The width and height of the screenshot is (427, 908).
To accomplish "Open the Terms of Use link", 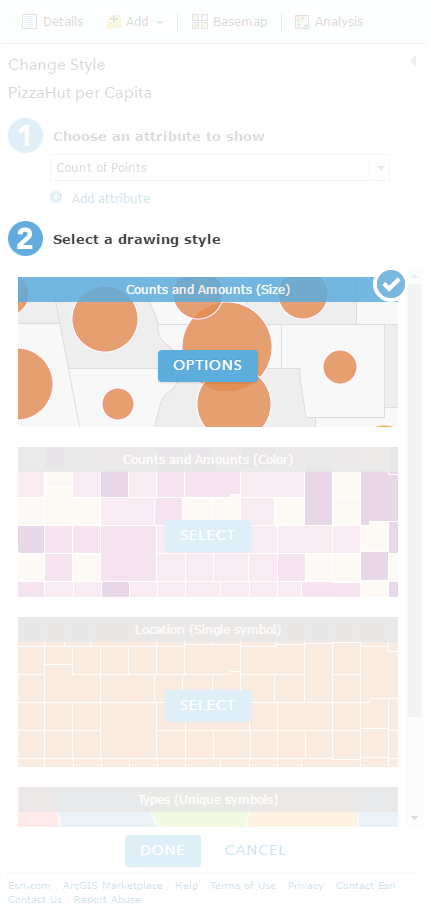I will (243, 885).
